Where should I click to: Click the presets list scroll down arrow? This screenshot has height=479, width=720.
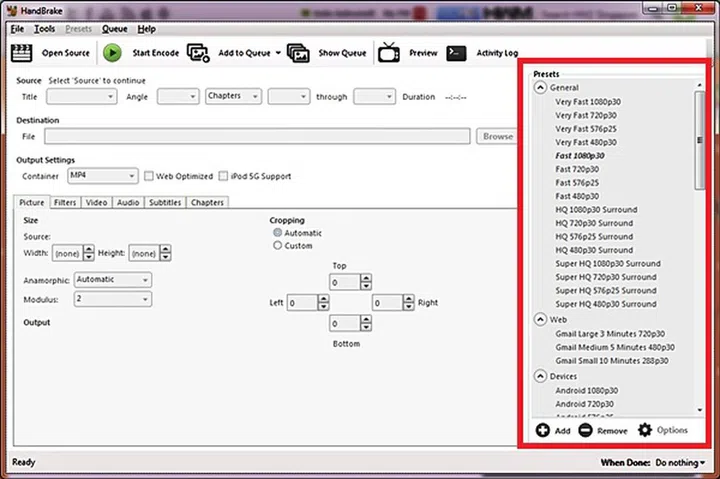[x=700, y=410]
